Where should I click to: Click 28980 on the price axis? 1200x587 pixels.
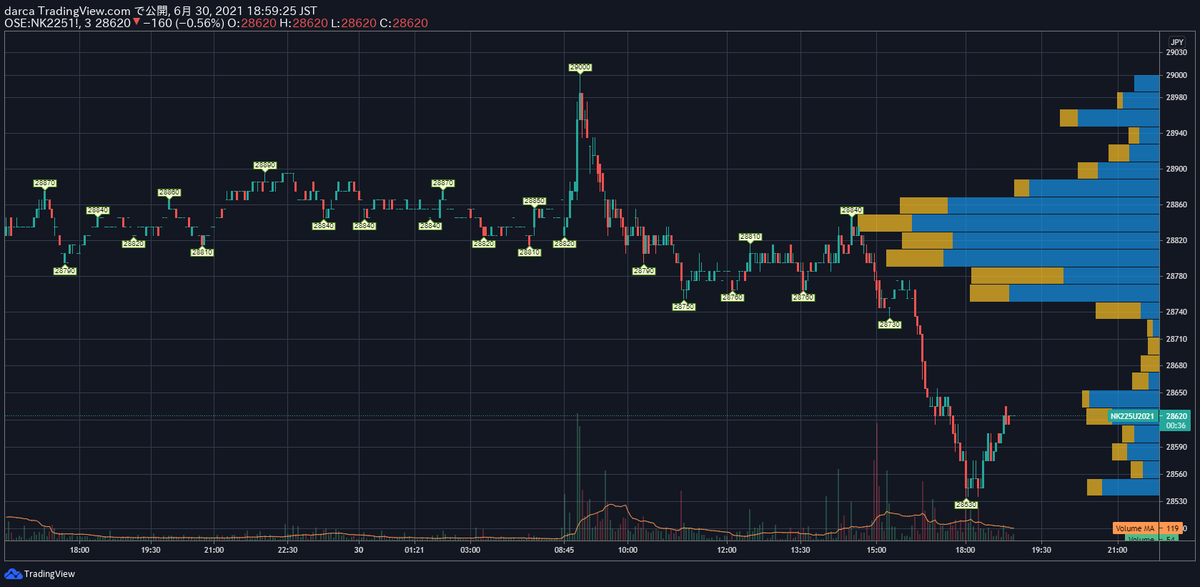(x=1176, y=97)
